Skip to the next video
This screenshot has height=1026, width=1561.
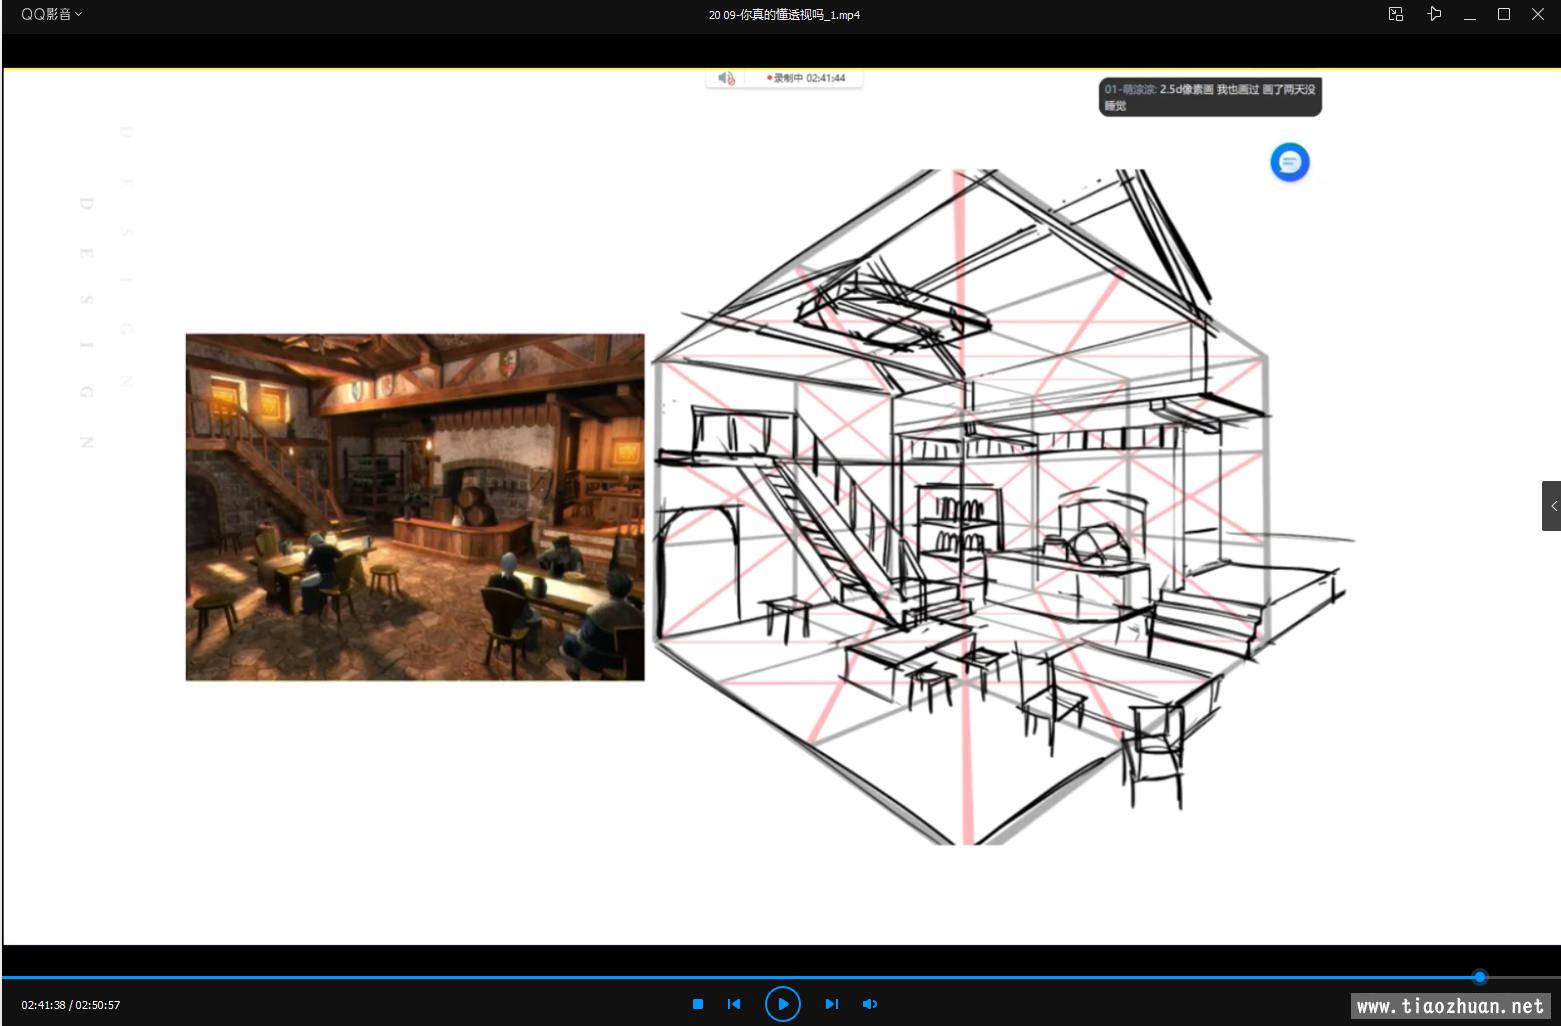[831, 1004]
